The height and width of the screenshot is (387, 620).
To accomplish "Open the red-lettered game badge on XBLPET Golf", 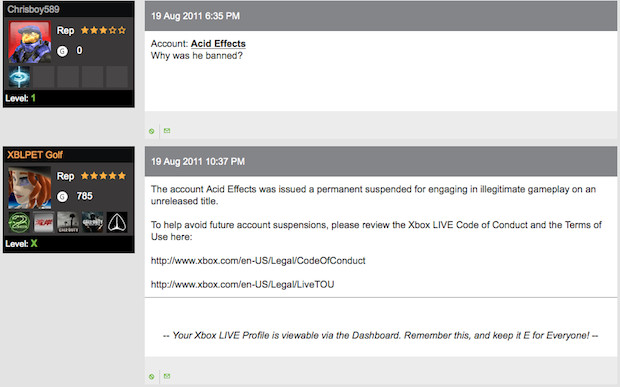I will (x=43, y=222).
